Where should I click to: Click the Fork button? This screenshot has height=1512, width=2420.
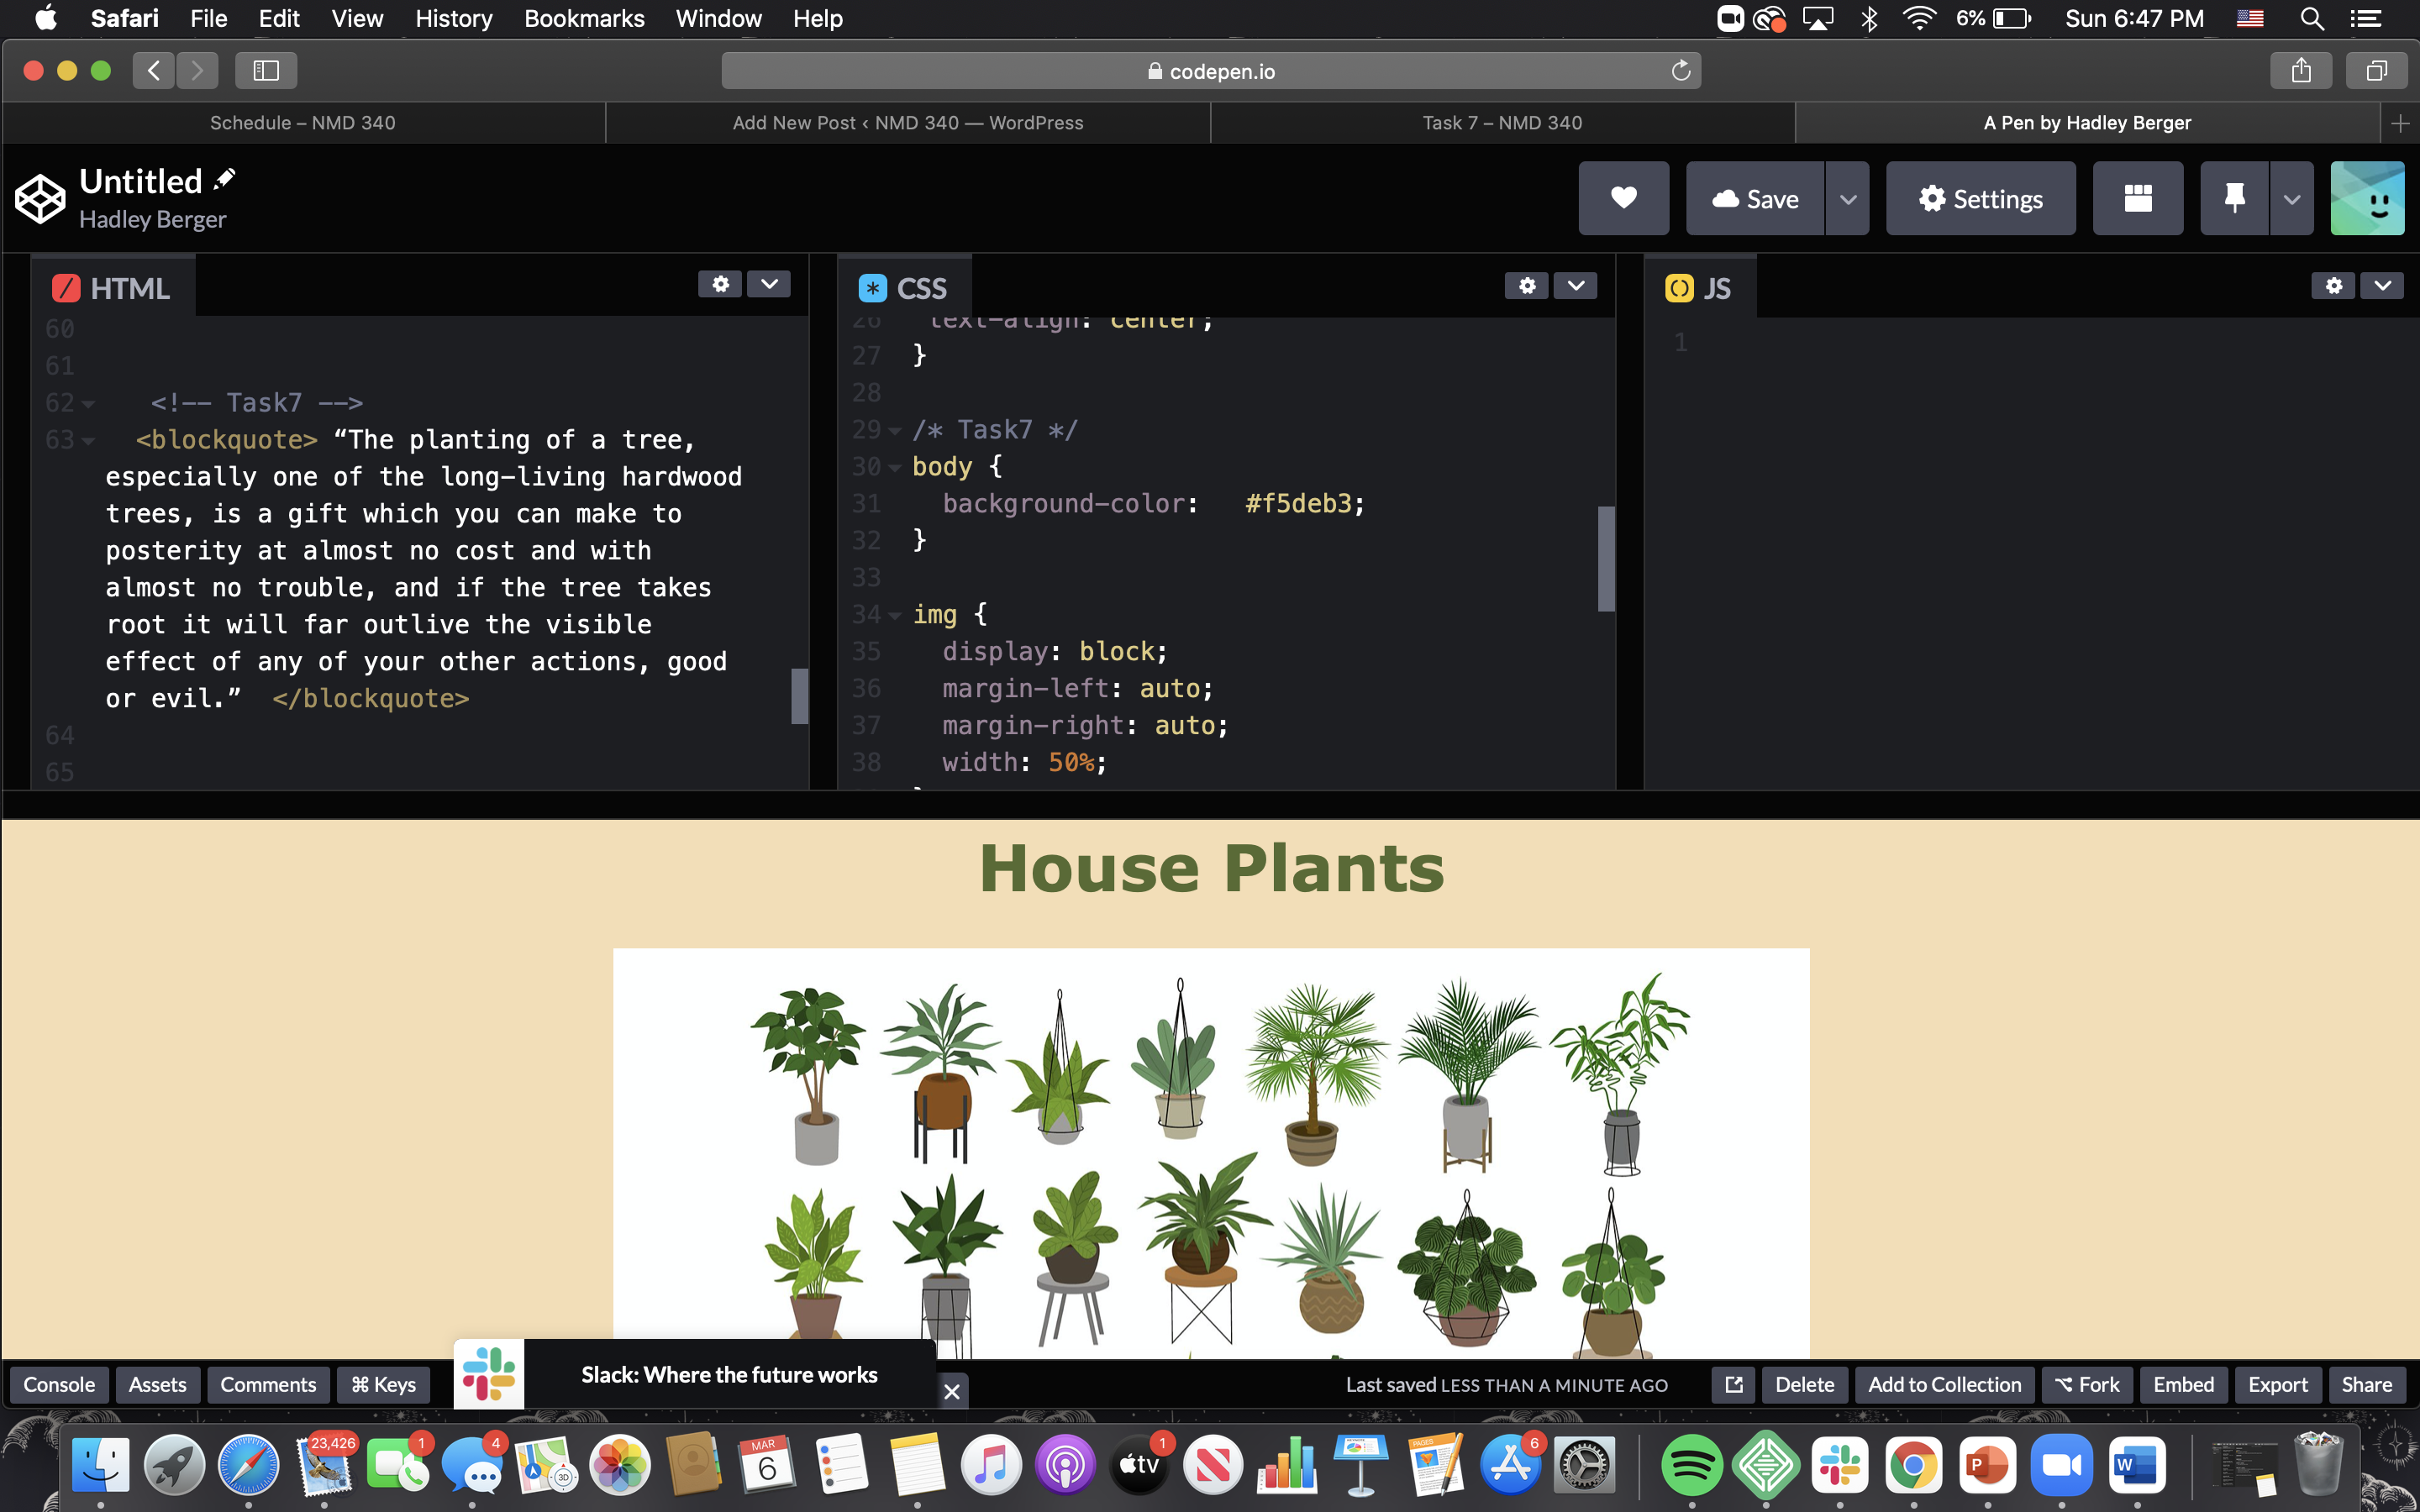click(x=2087, y=1385)
